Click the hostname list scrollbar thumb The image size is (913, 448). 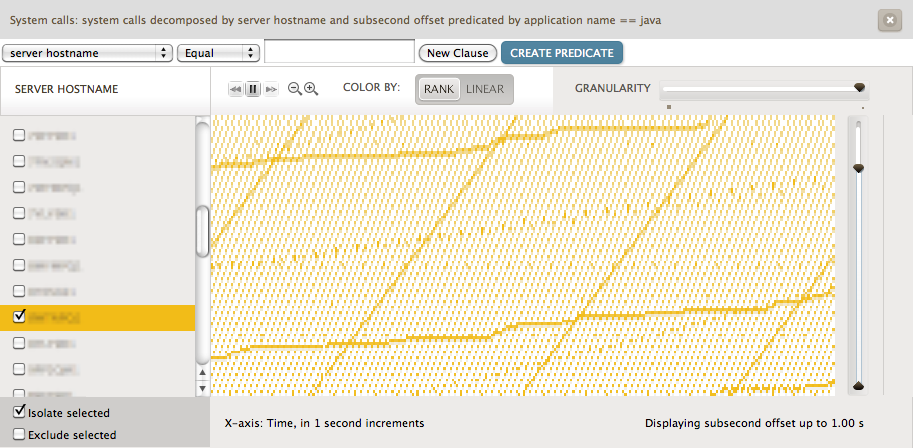tap(202, 232)
